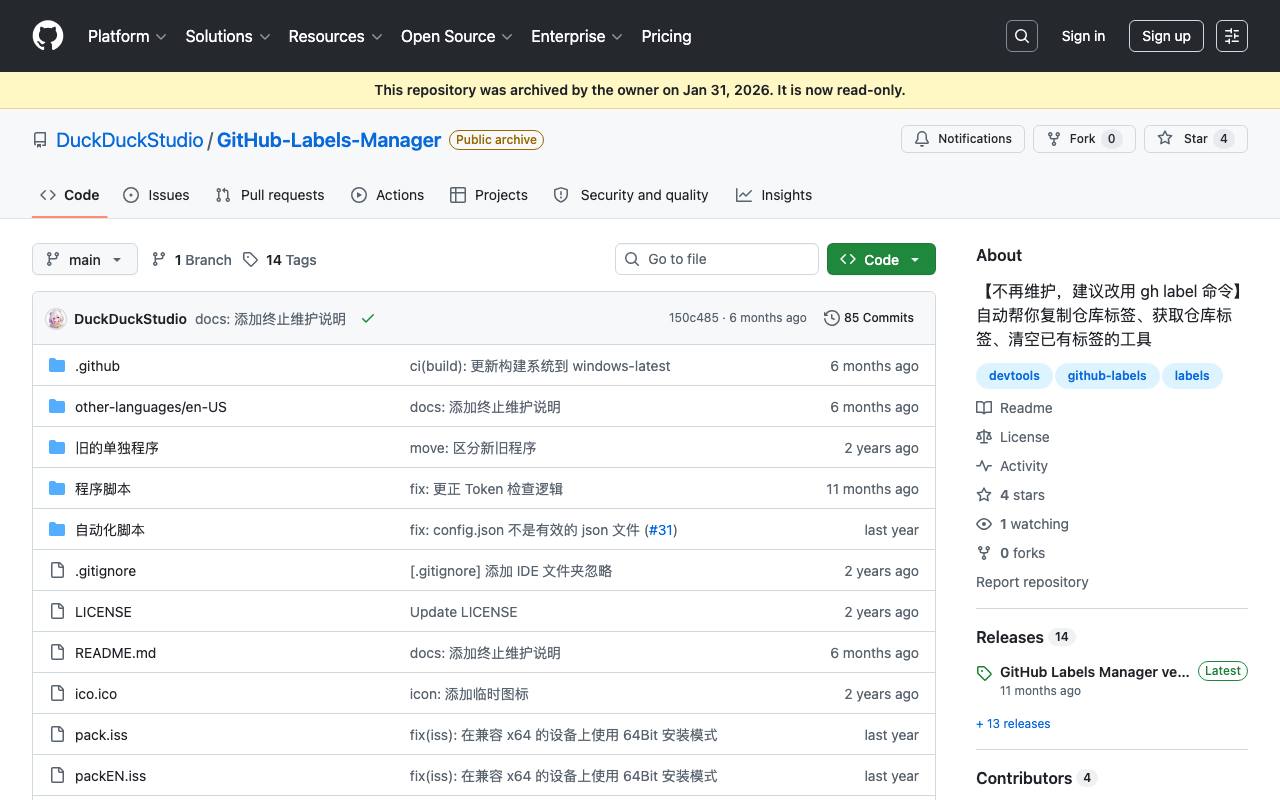Click the Notifications button
The height and width of the screenshot is (800, 1280).
click(x=963, y=139)
